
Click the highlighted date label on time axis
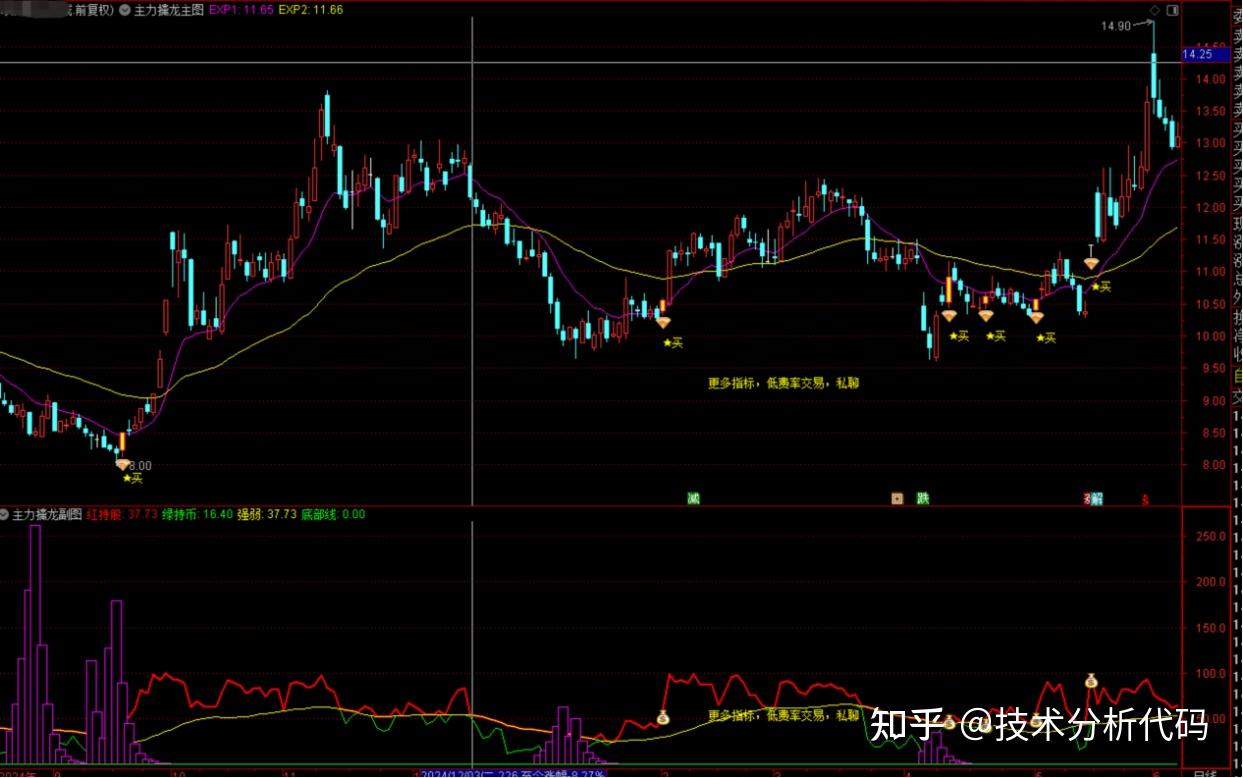point(512,773)
